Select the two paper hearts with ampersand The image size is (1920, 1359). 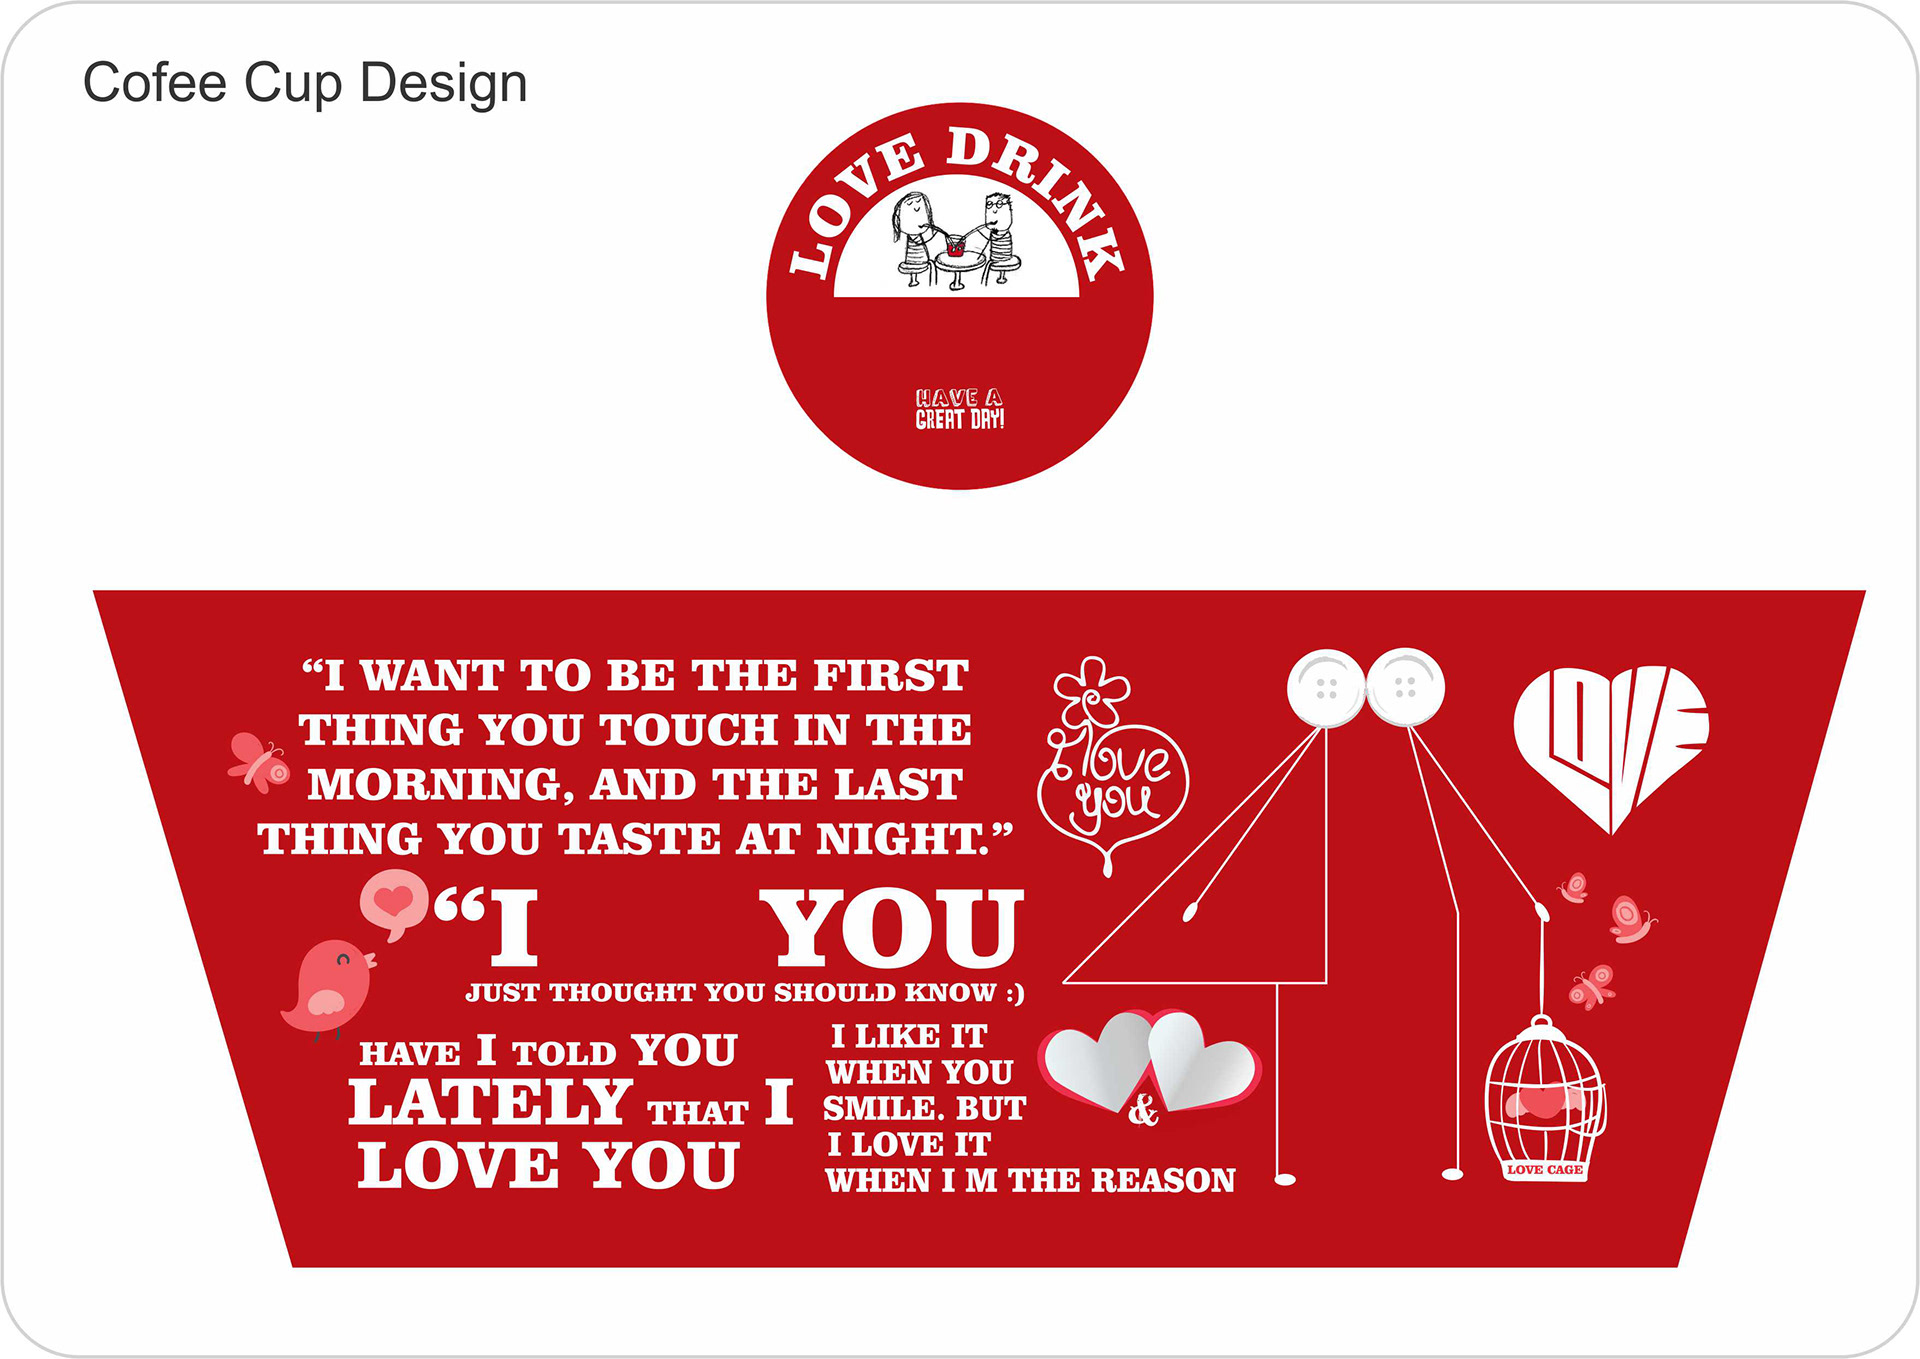click(1150, 1067)
